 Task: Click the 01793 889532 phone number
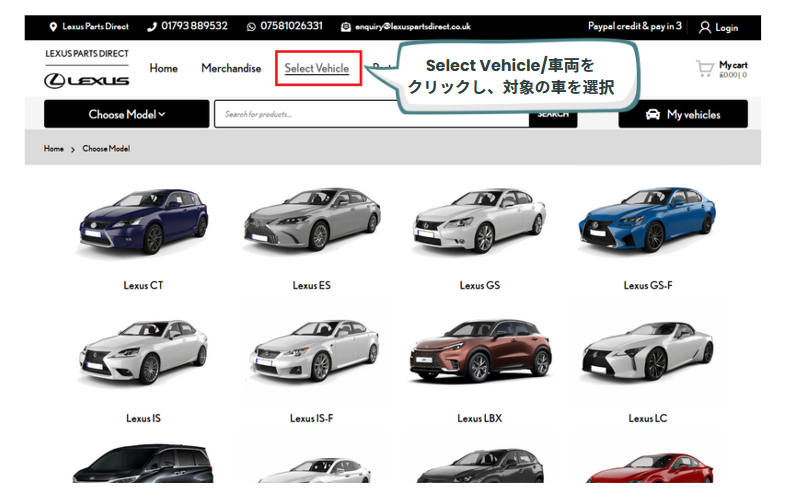point(194,26)
